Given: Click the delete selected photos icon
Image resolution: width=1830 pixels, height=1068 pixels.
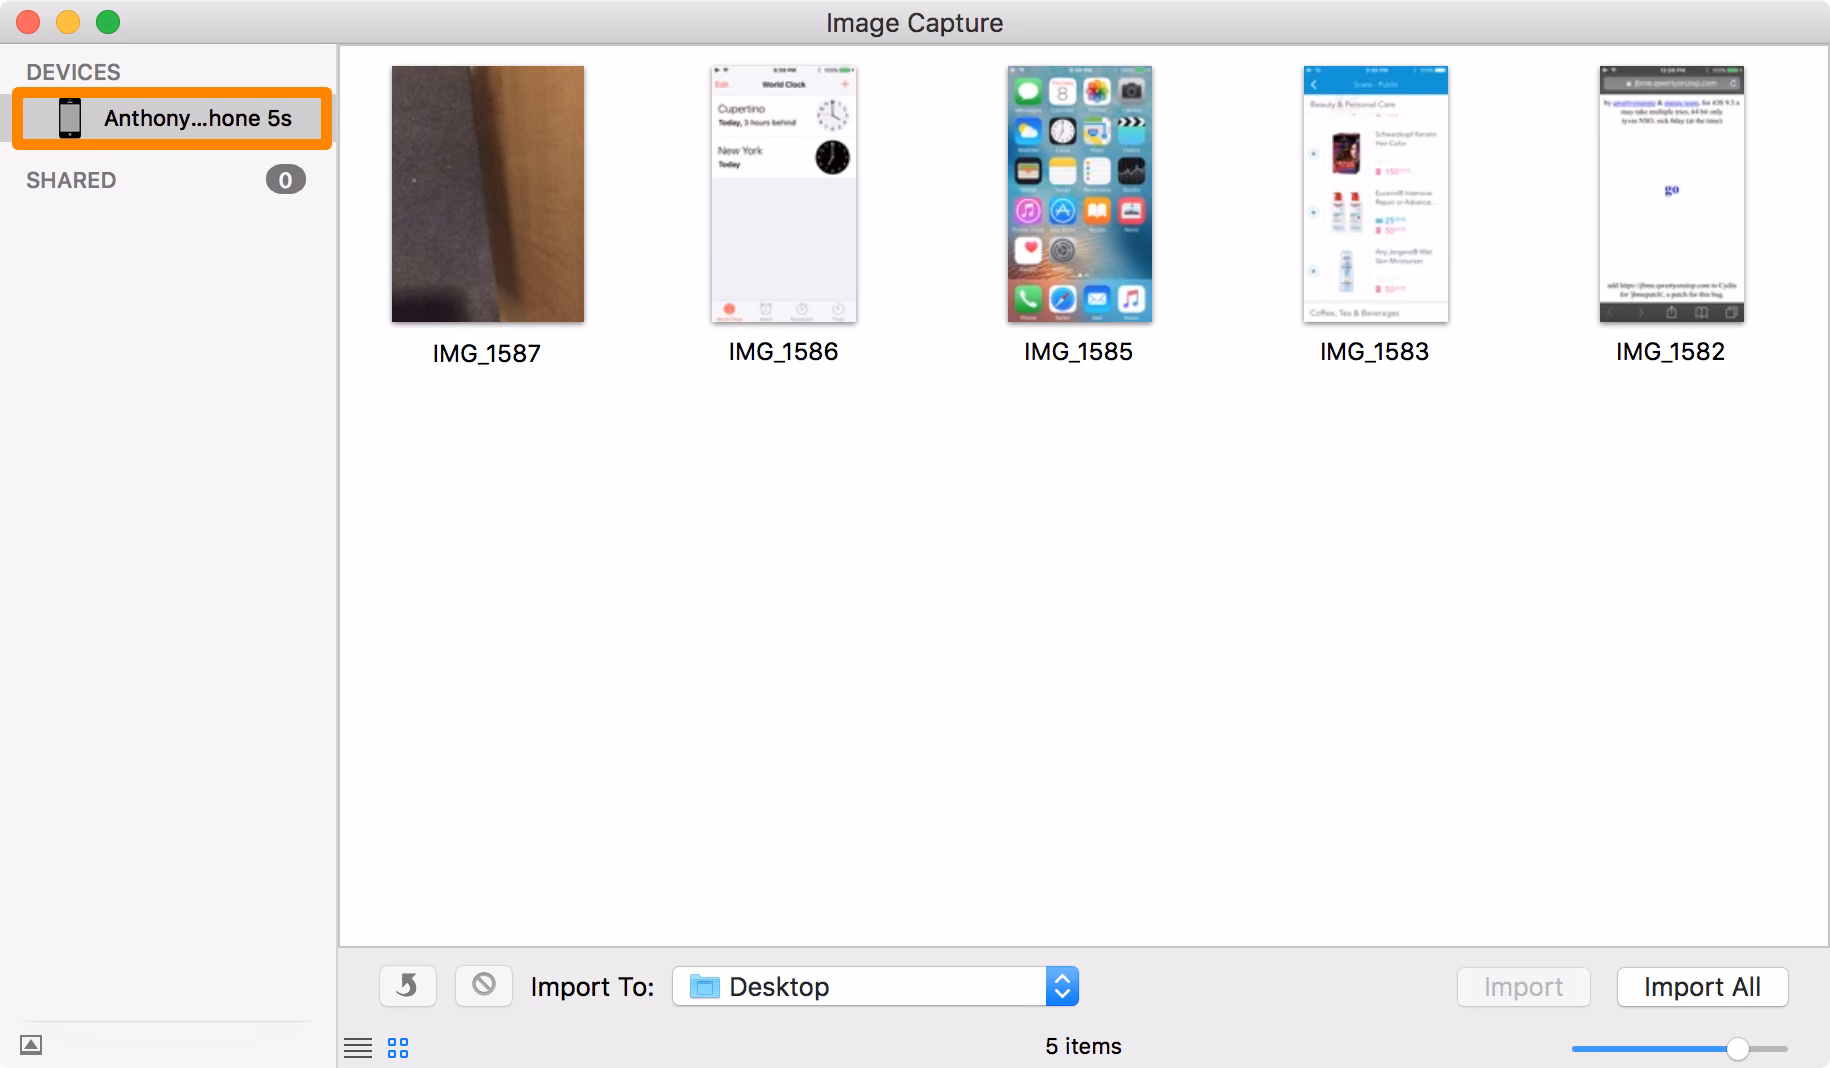Looking at the screenshot, I should tap(484, 986).
